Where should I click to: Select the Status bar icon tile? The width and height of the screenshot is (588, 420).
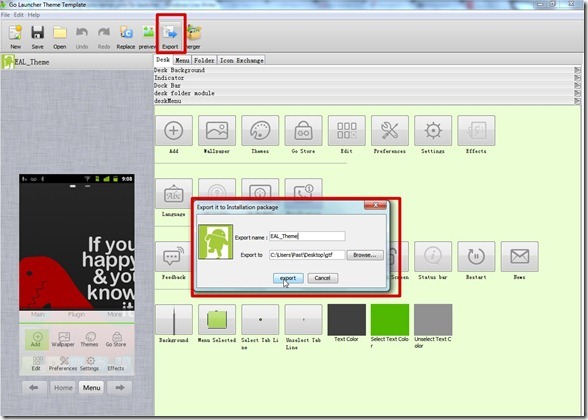pos(433,256)
